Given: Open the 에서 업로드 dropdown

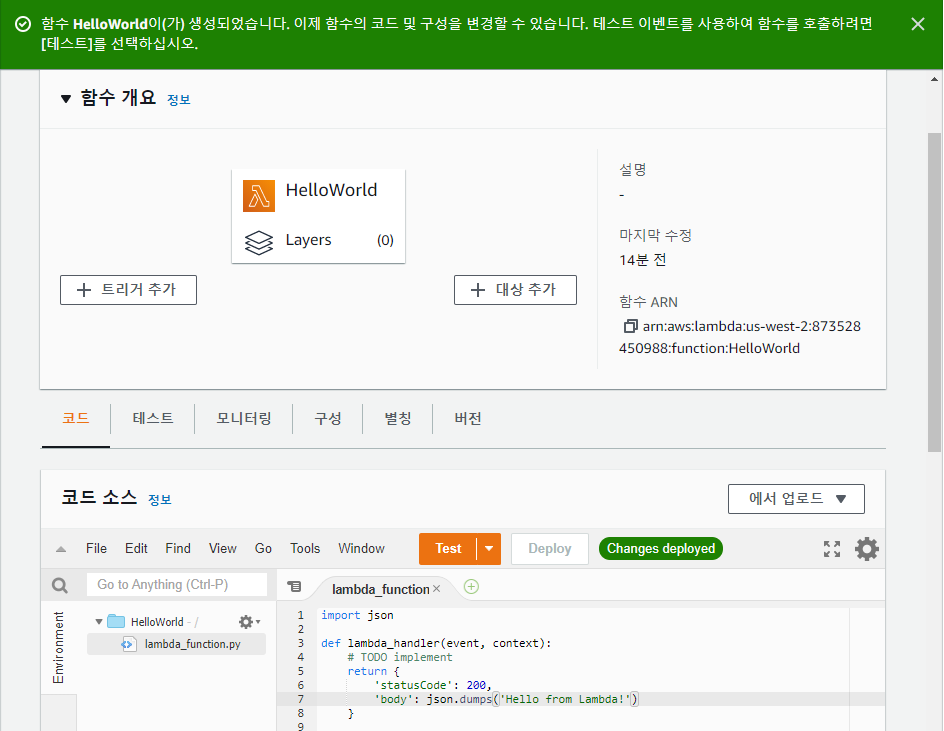Looking at the screenshot, I should [796, 499].
